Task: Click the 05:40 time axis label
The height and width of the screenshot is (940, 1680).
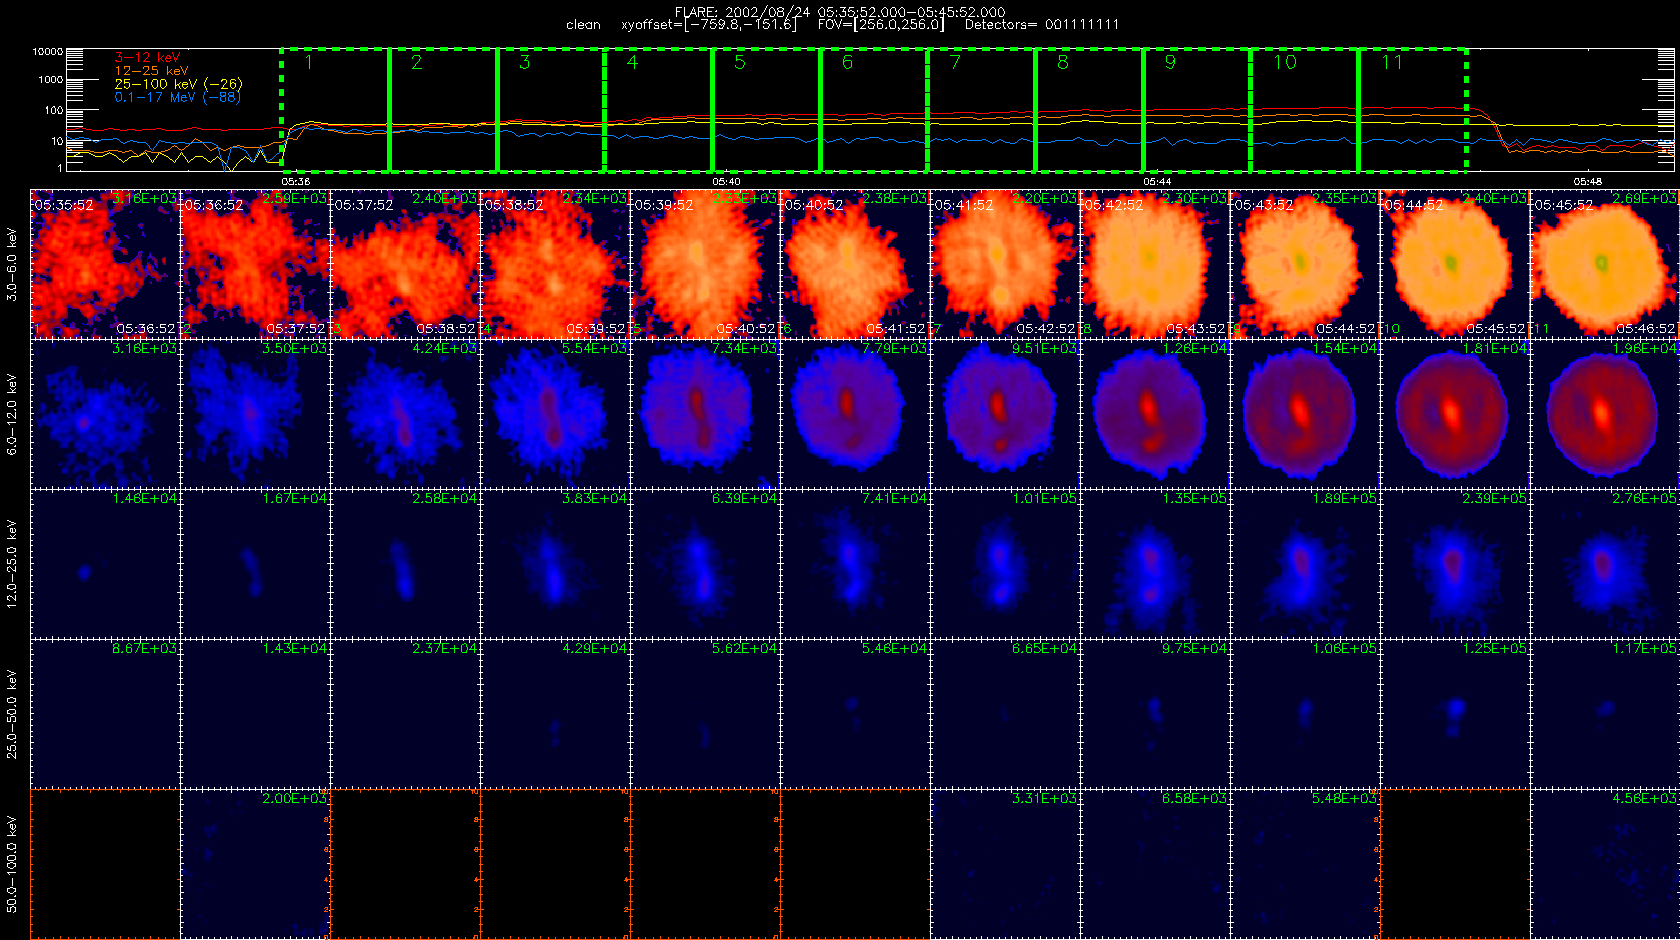Action: pyautogui.click(x=726, y=182)
